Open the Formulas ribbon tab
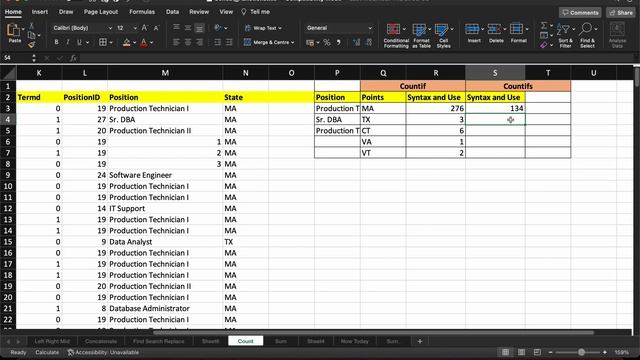Viewport: 640px width, 360px height. (x=142, y=12)
